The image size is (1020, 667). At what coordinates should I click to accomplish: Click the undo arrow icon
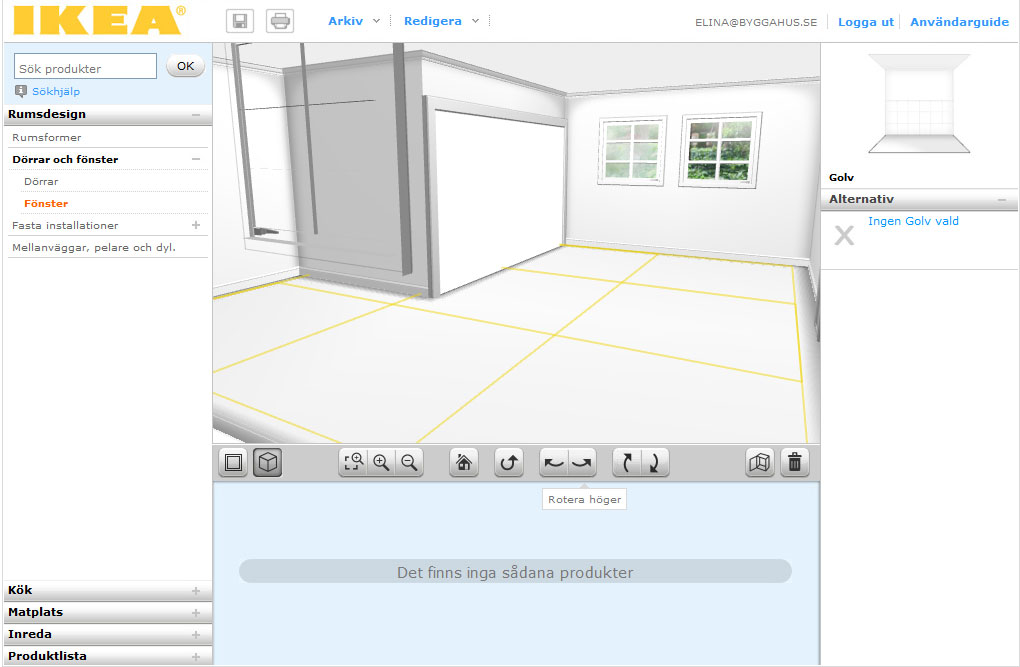(x=509, y=463)
